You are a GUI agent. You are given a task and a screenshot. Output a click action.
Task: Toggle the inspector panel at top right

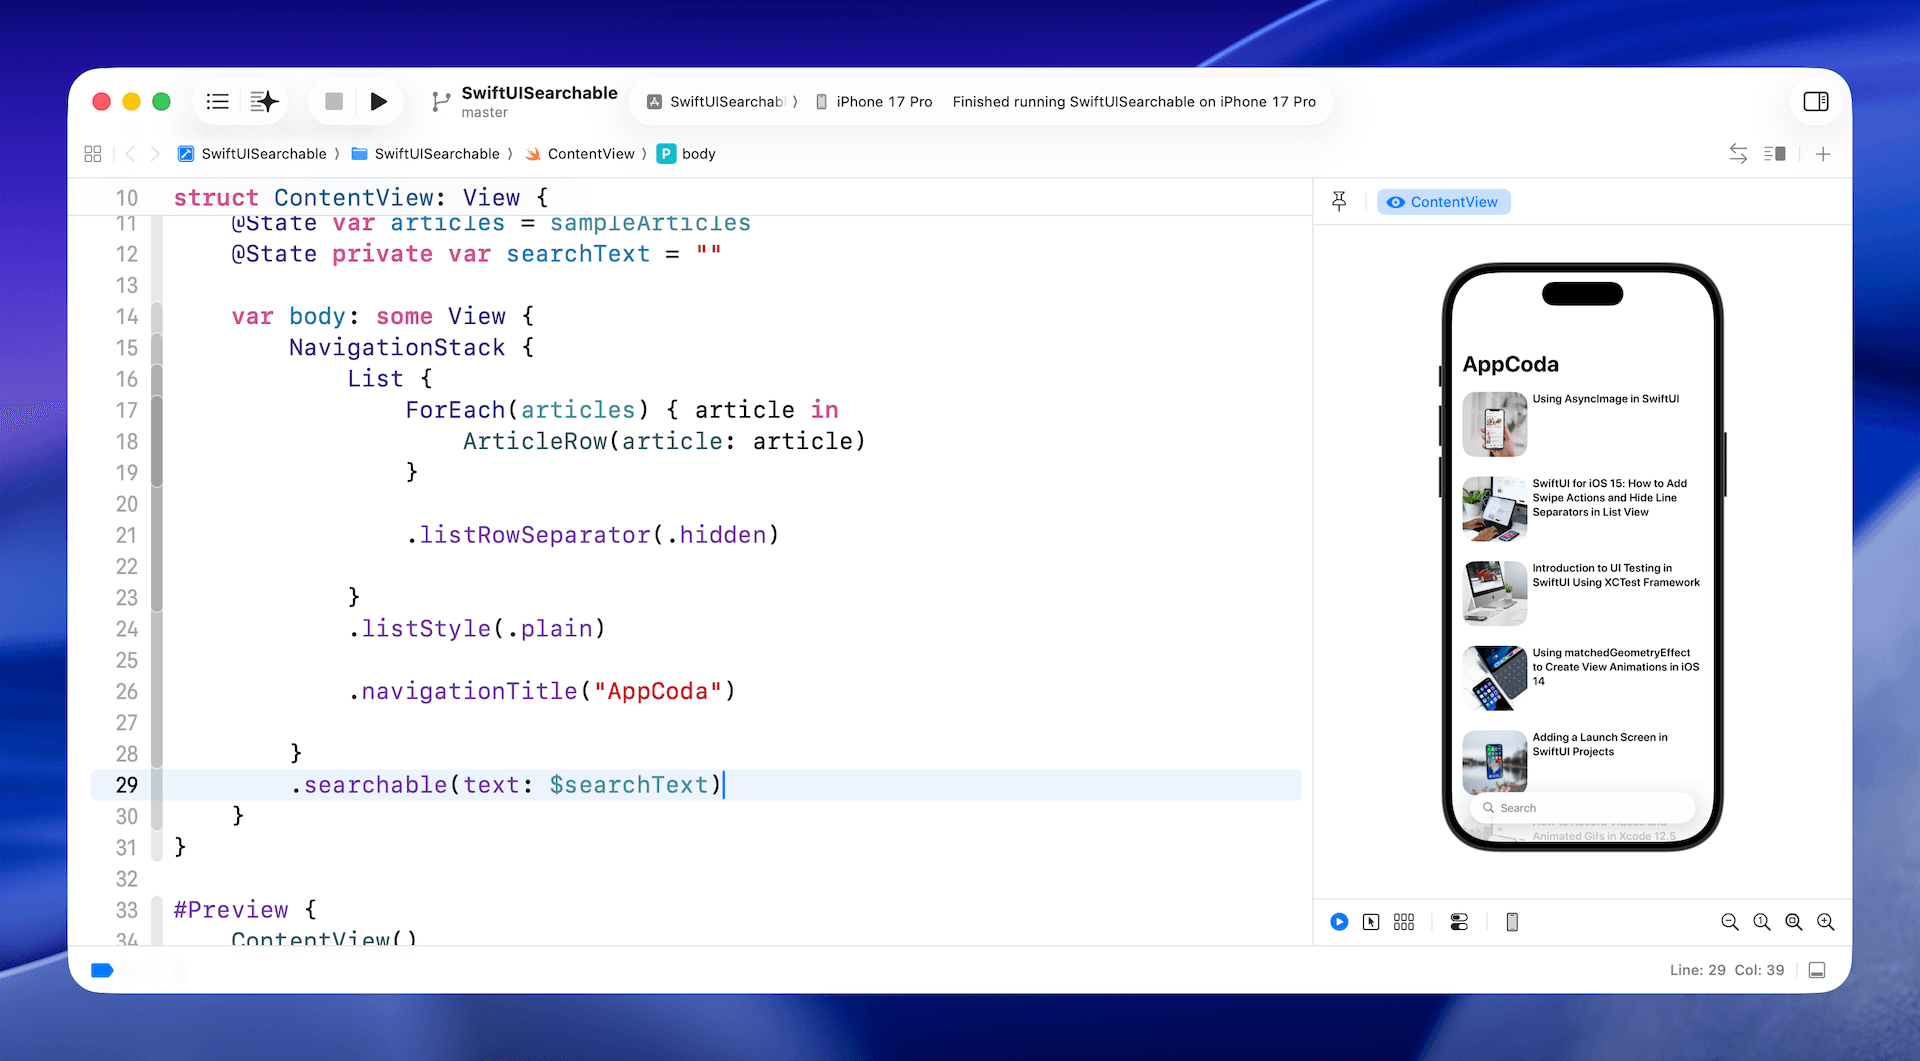click(1815, 101)
